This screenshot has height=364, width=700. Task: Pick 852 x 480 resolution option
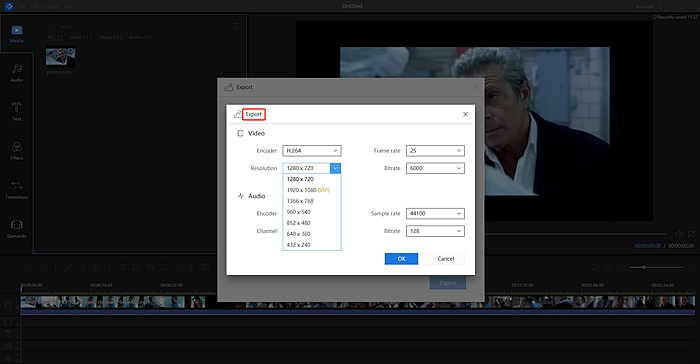(312, 223)
